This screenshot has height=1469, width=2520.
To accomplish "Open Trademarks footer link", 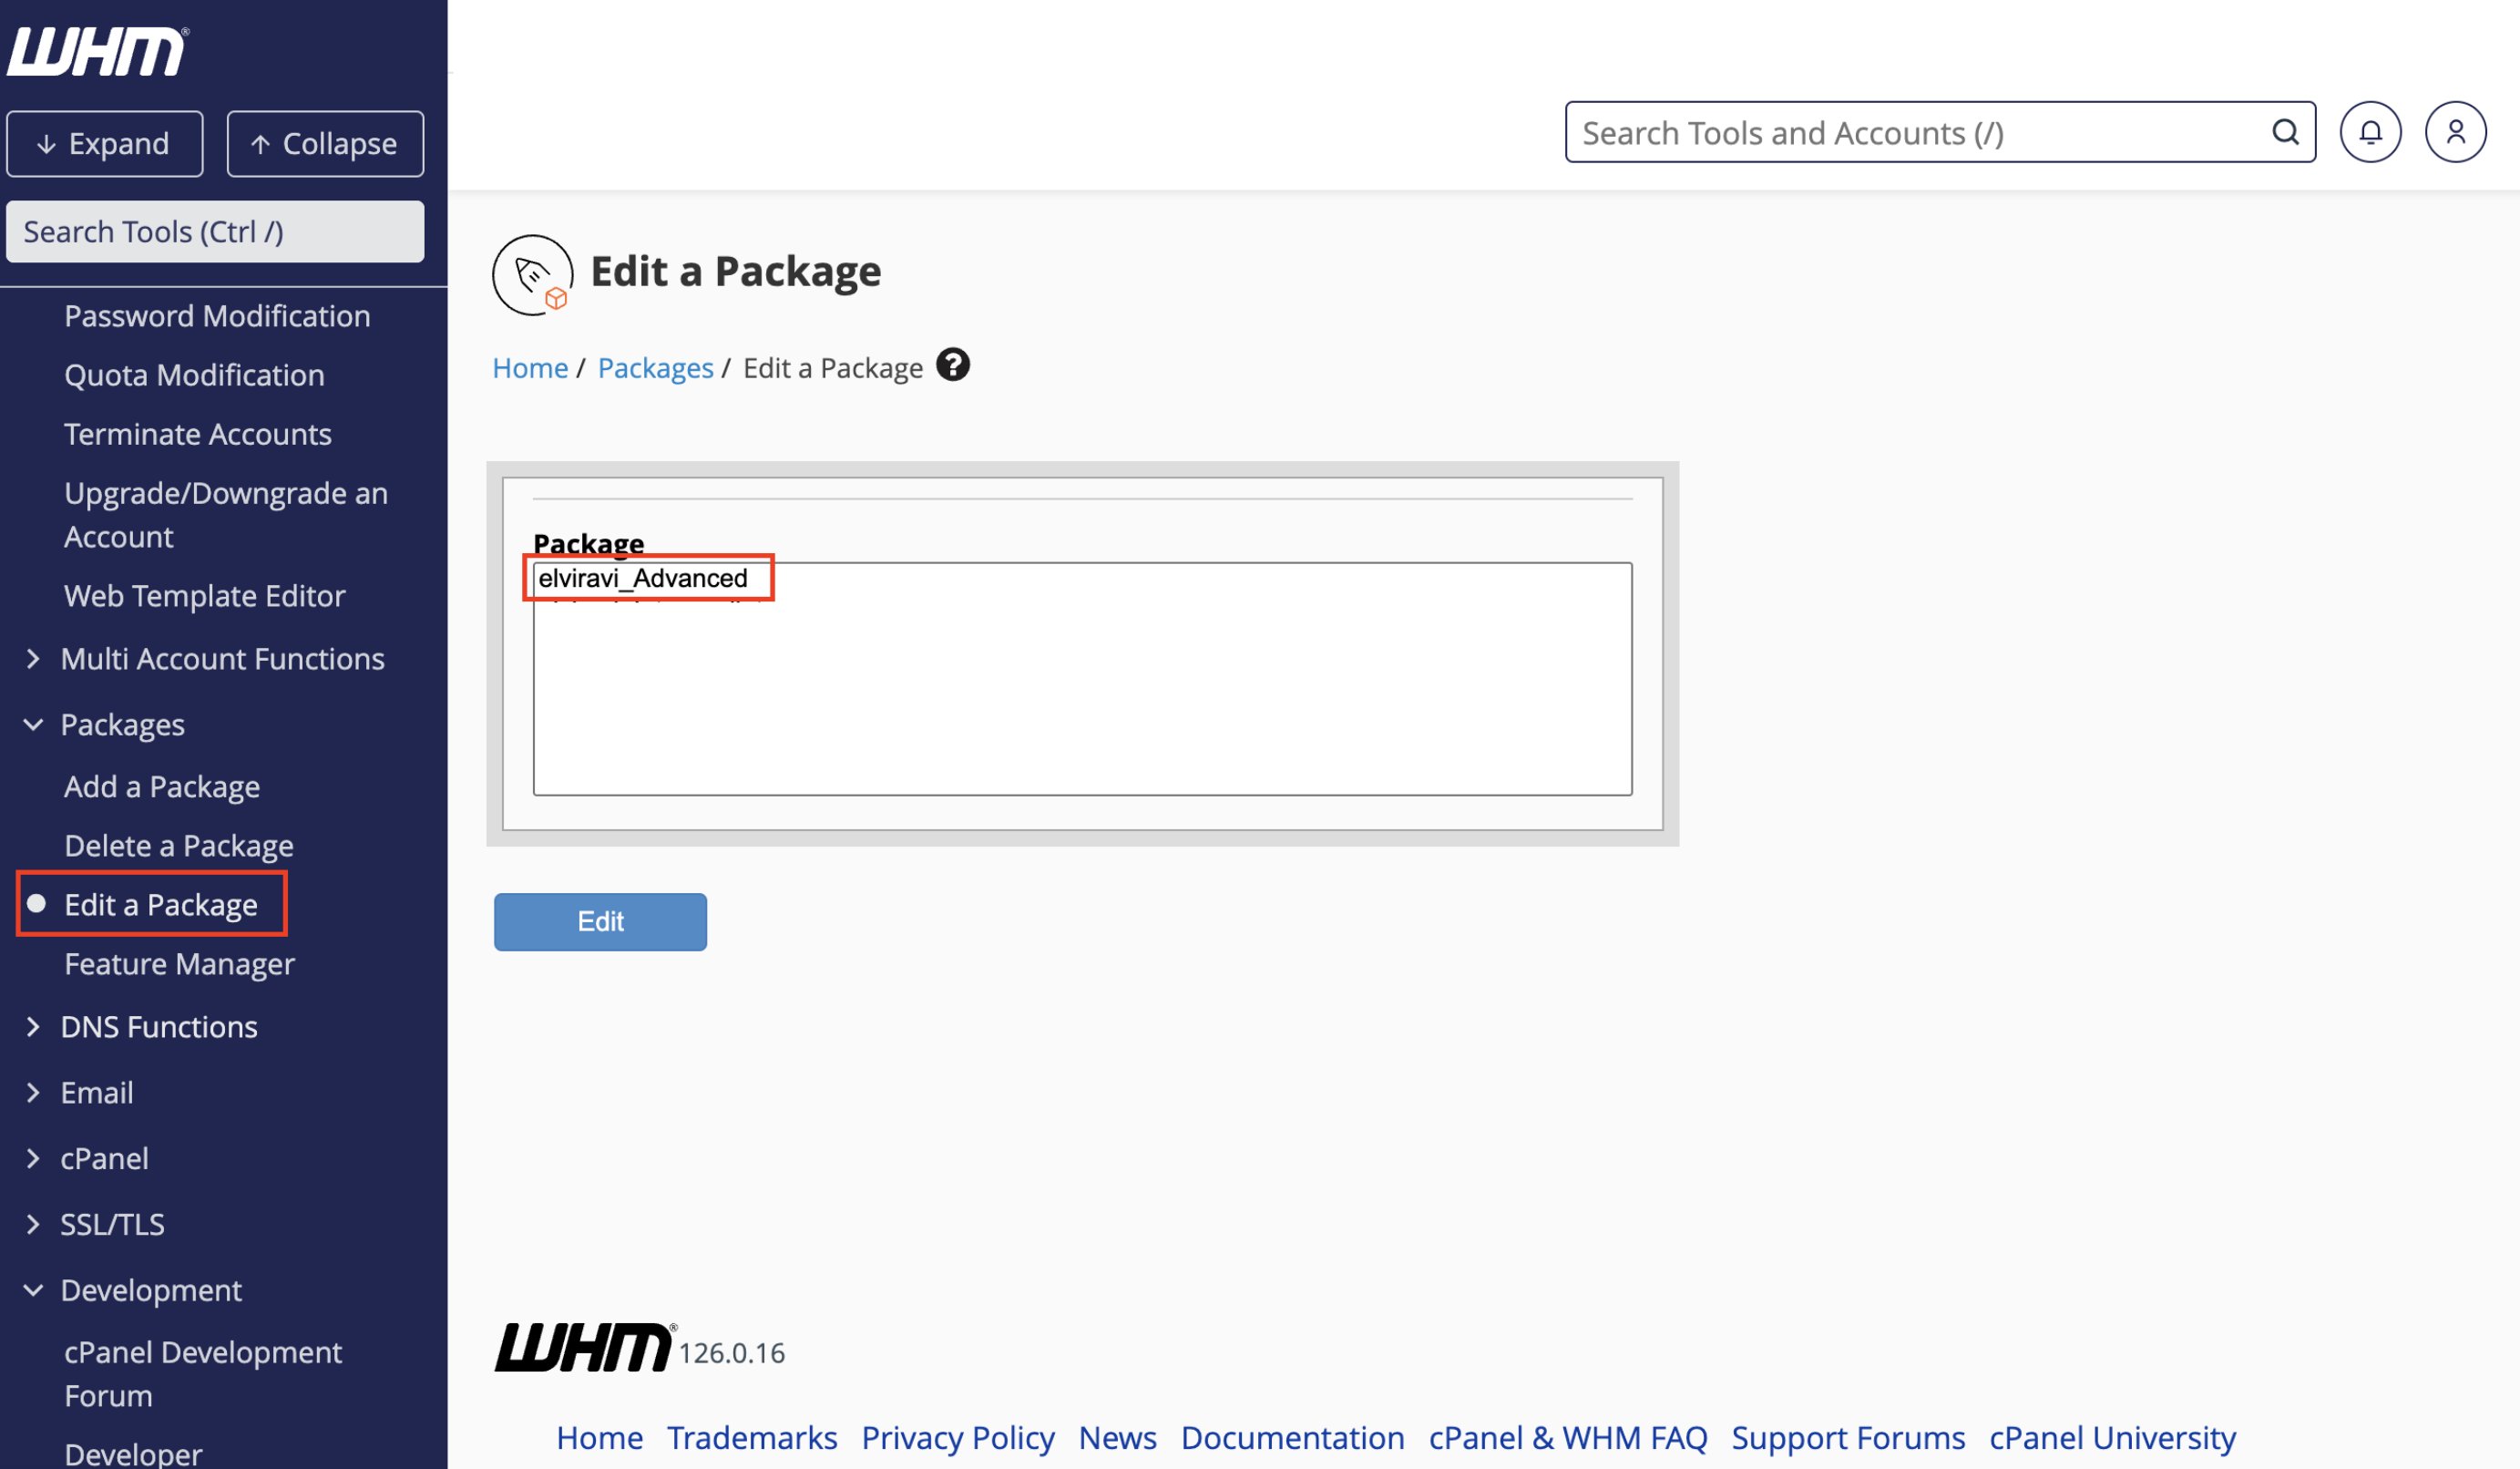I will tap(752, 1438).
